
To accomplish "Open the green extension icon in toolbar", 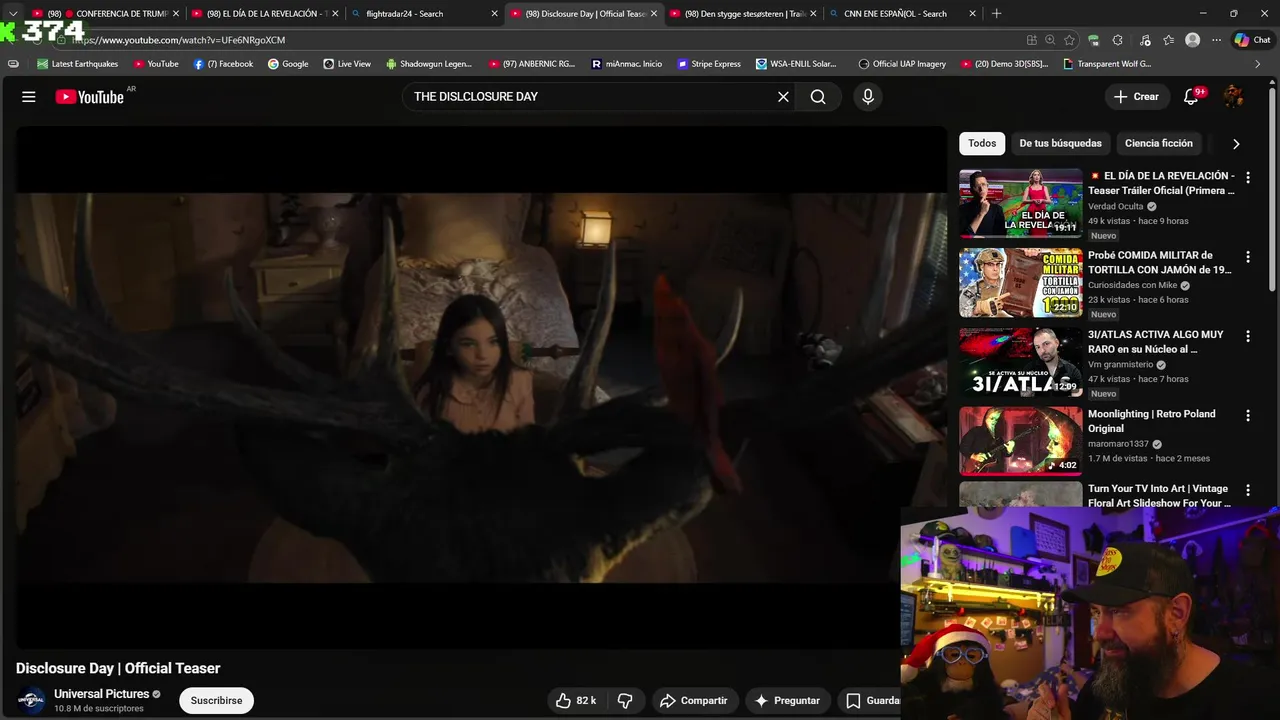I will [x=1094, y=40].
